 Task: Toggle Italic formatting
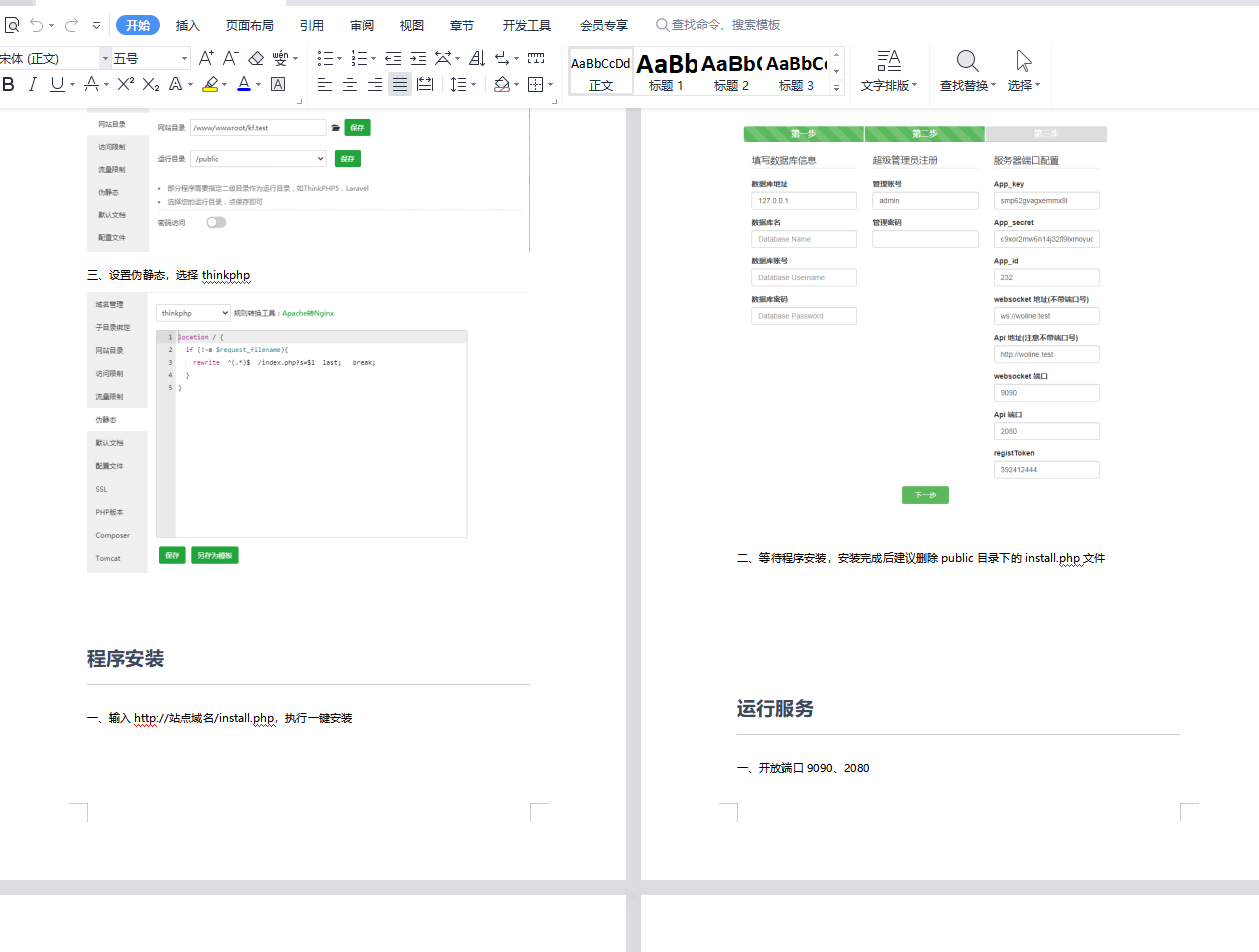(x=32, y=85)
